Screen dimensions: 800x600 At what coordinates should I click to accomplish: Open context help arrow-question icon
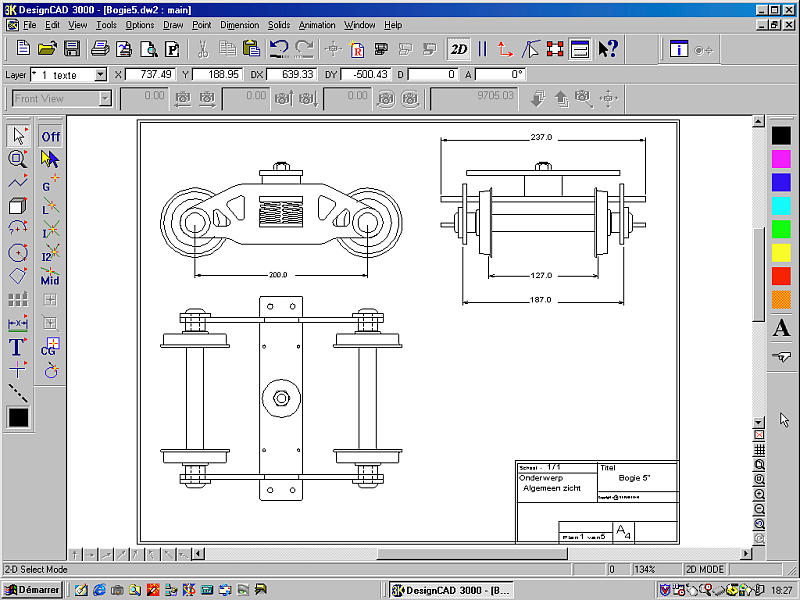click(608, 48)
